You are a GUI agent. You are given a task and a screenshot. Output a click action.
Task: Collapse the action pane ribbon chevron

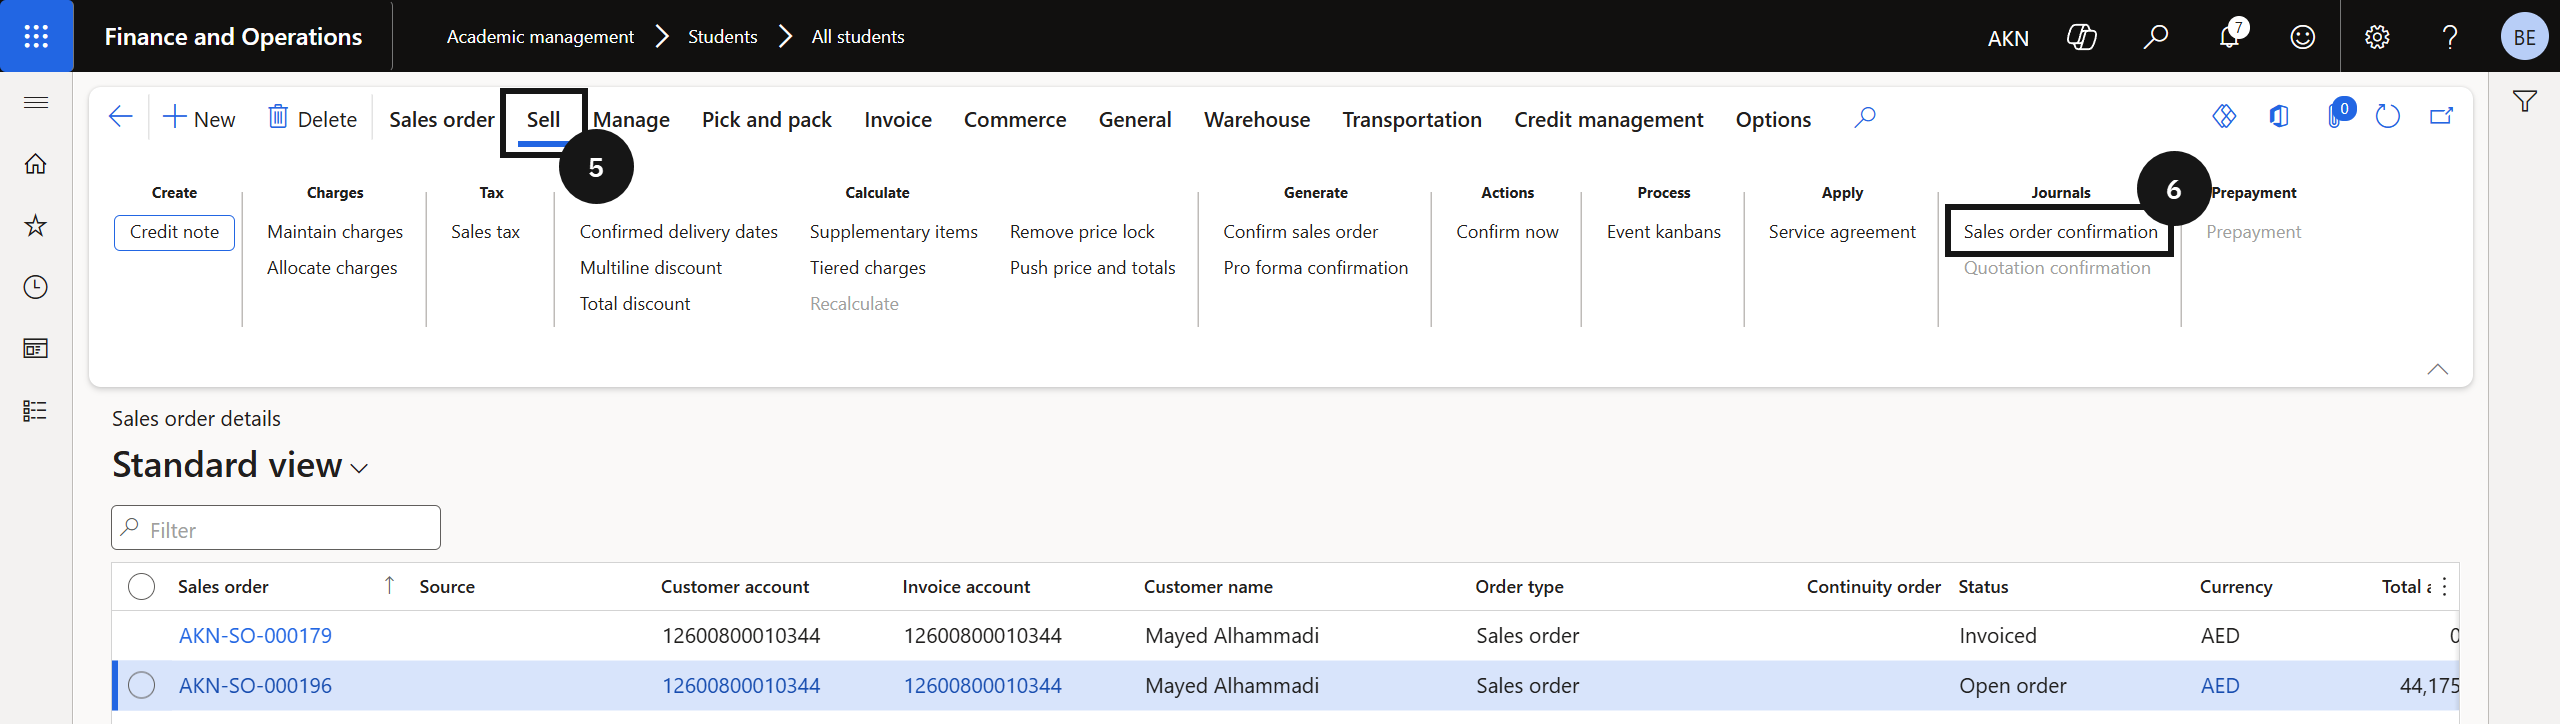point(2438,369)
